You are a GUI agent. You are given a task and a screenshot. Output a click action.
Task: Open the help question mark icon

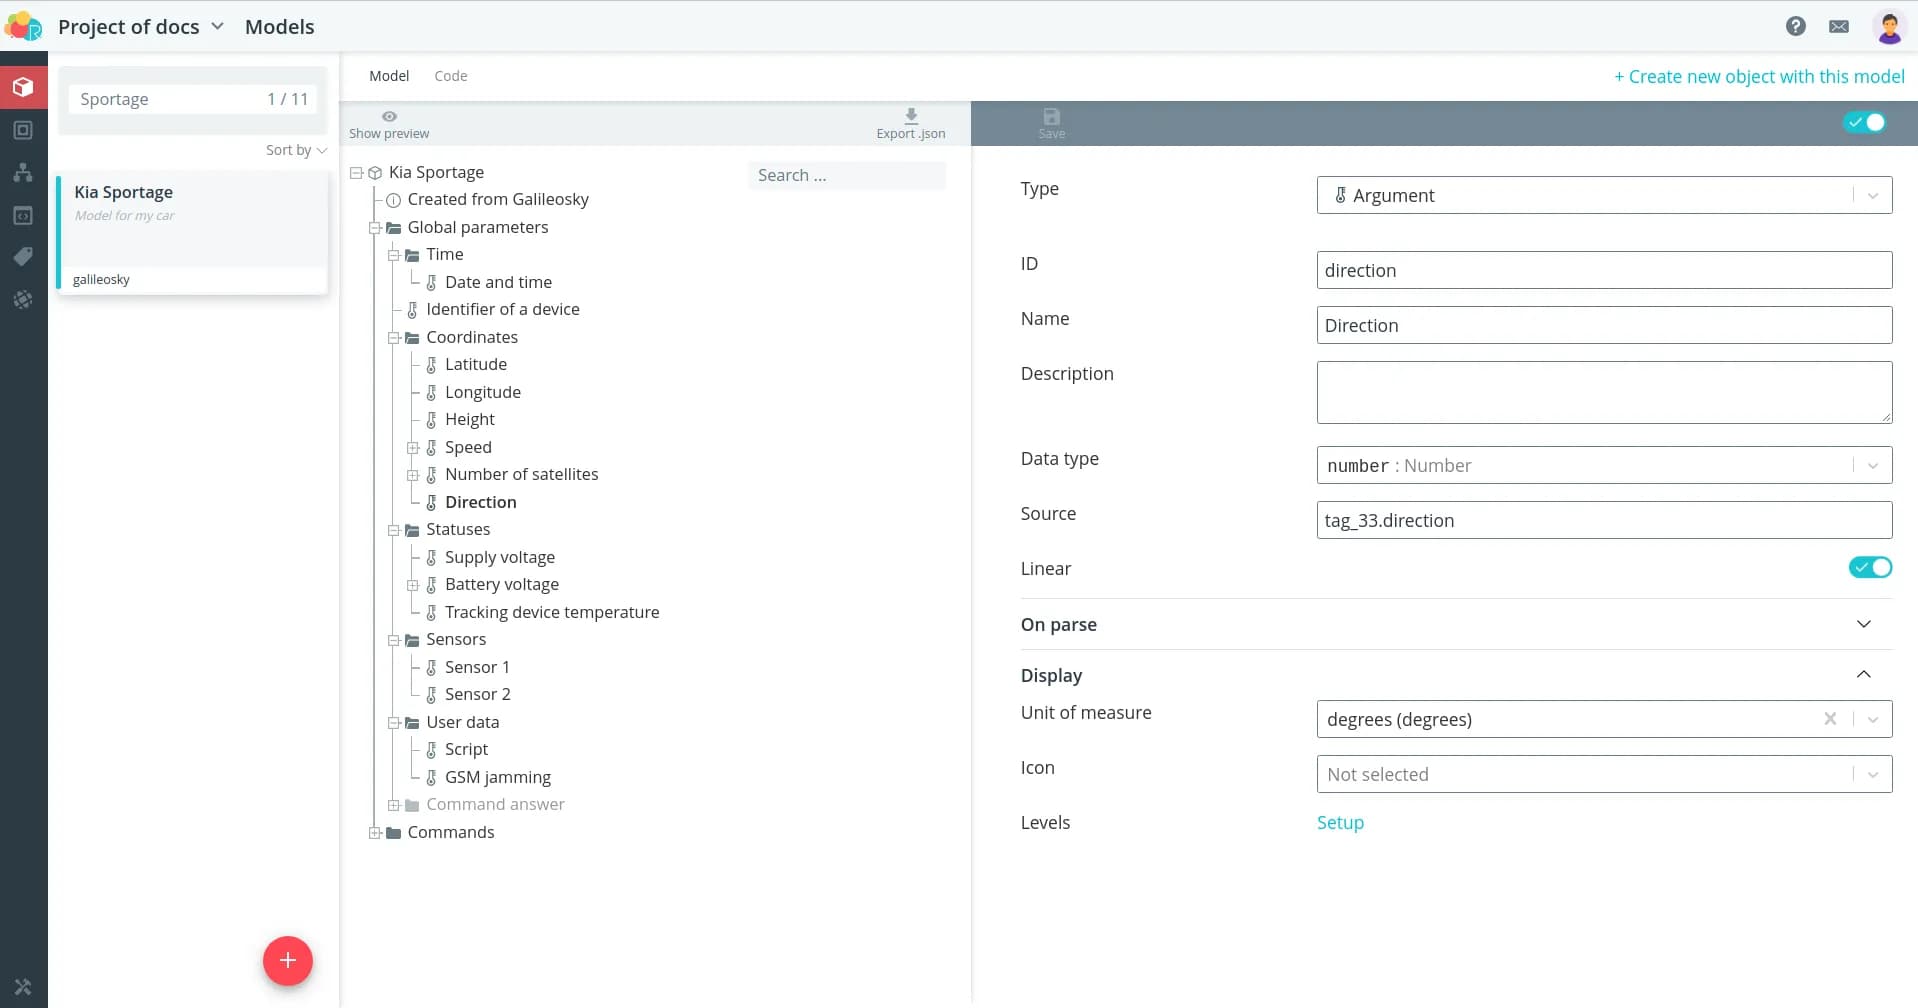coord(1795,27)
